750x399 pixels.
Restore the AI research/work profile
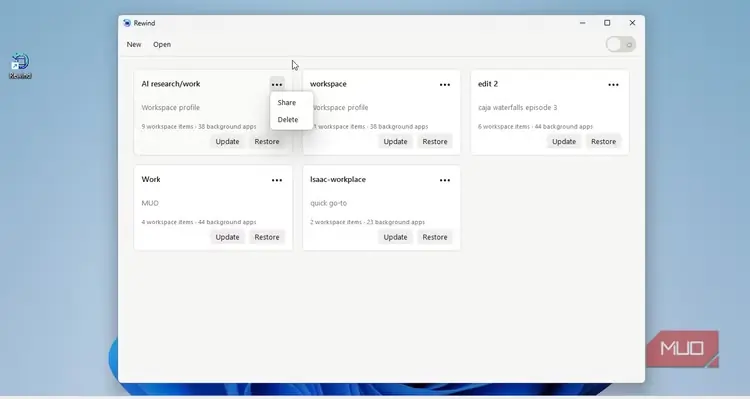(267, 142)
